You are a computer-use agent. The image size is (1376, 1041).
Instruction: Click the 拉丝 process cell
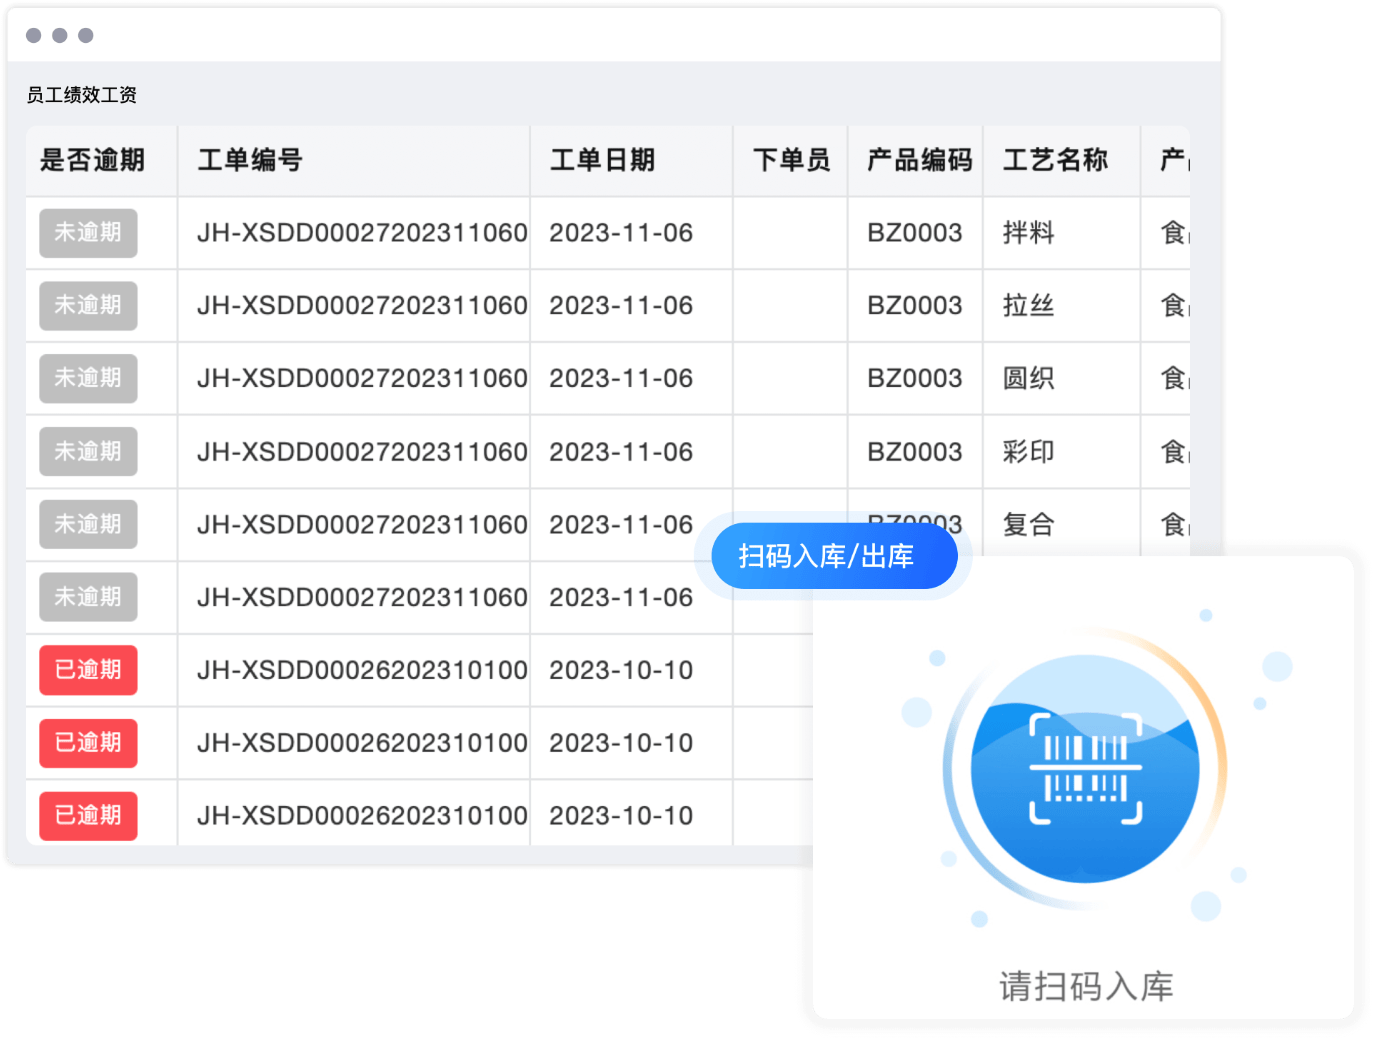tap(1028, 306)
